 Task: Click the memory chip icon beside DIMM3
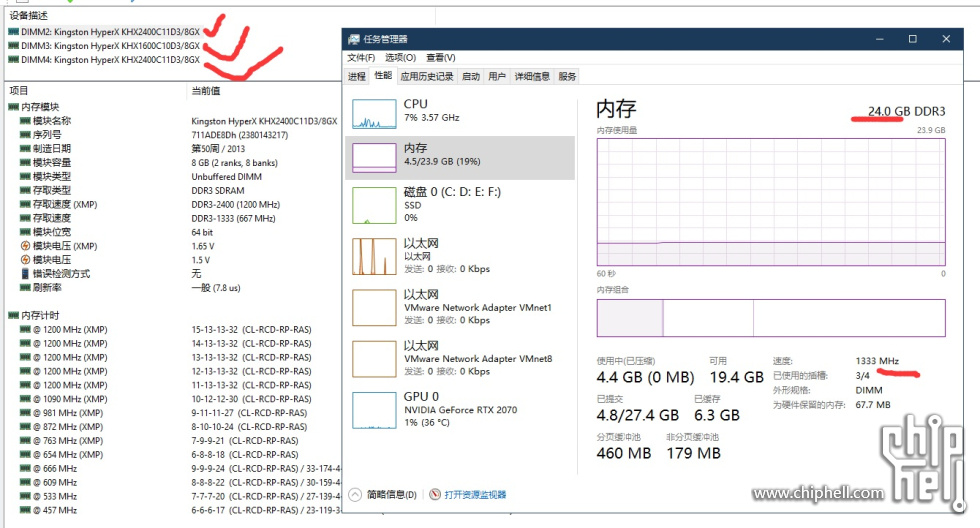point(13,46)
